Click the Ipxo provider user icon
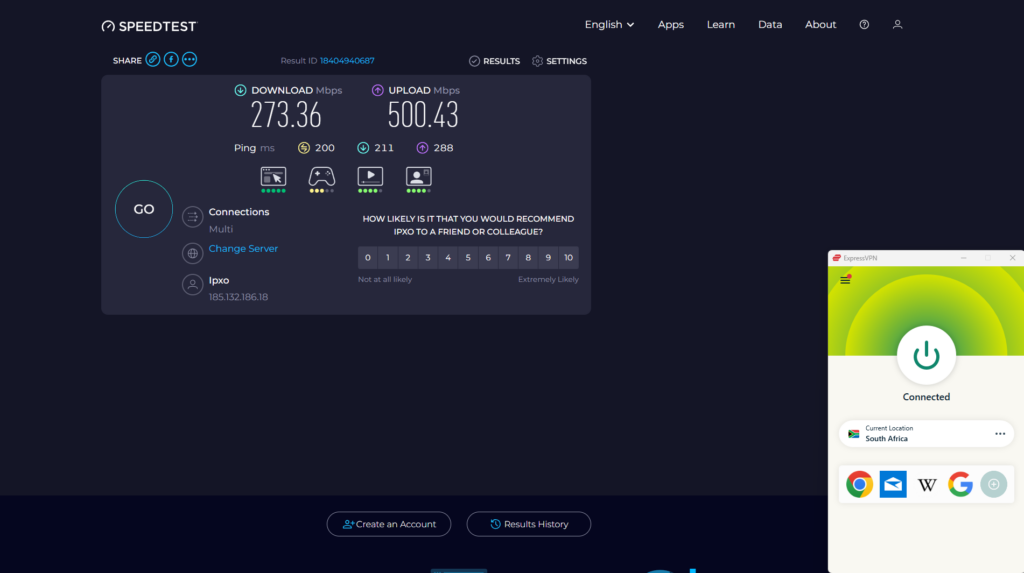The height and width of the screenshot is (573, 1024). [x=192, y=285]
